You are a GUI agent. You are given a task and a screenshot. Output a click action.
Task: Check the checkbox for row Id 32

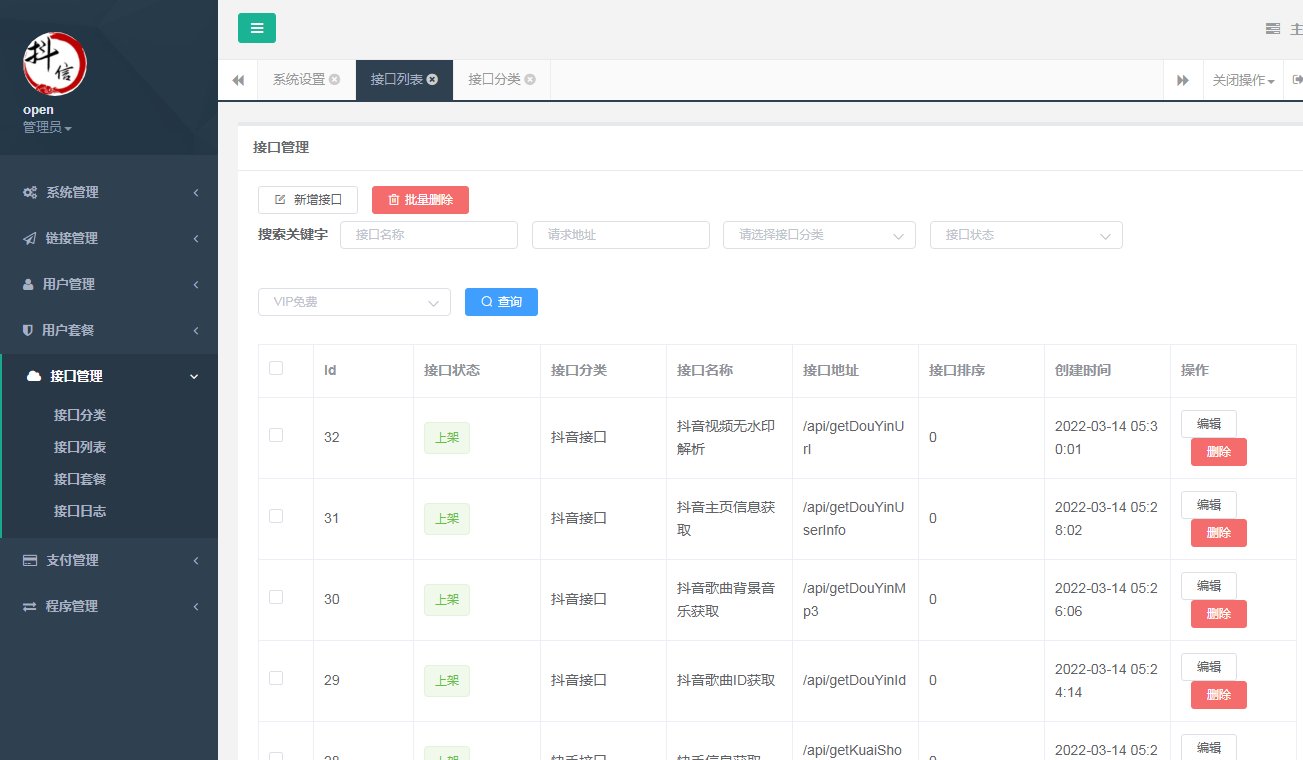coord(276,435)
